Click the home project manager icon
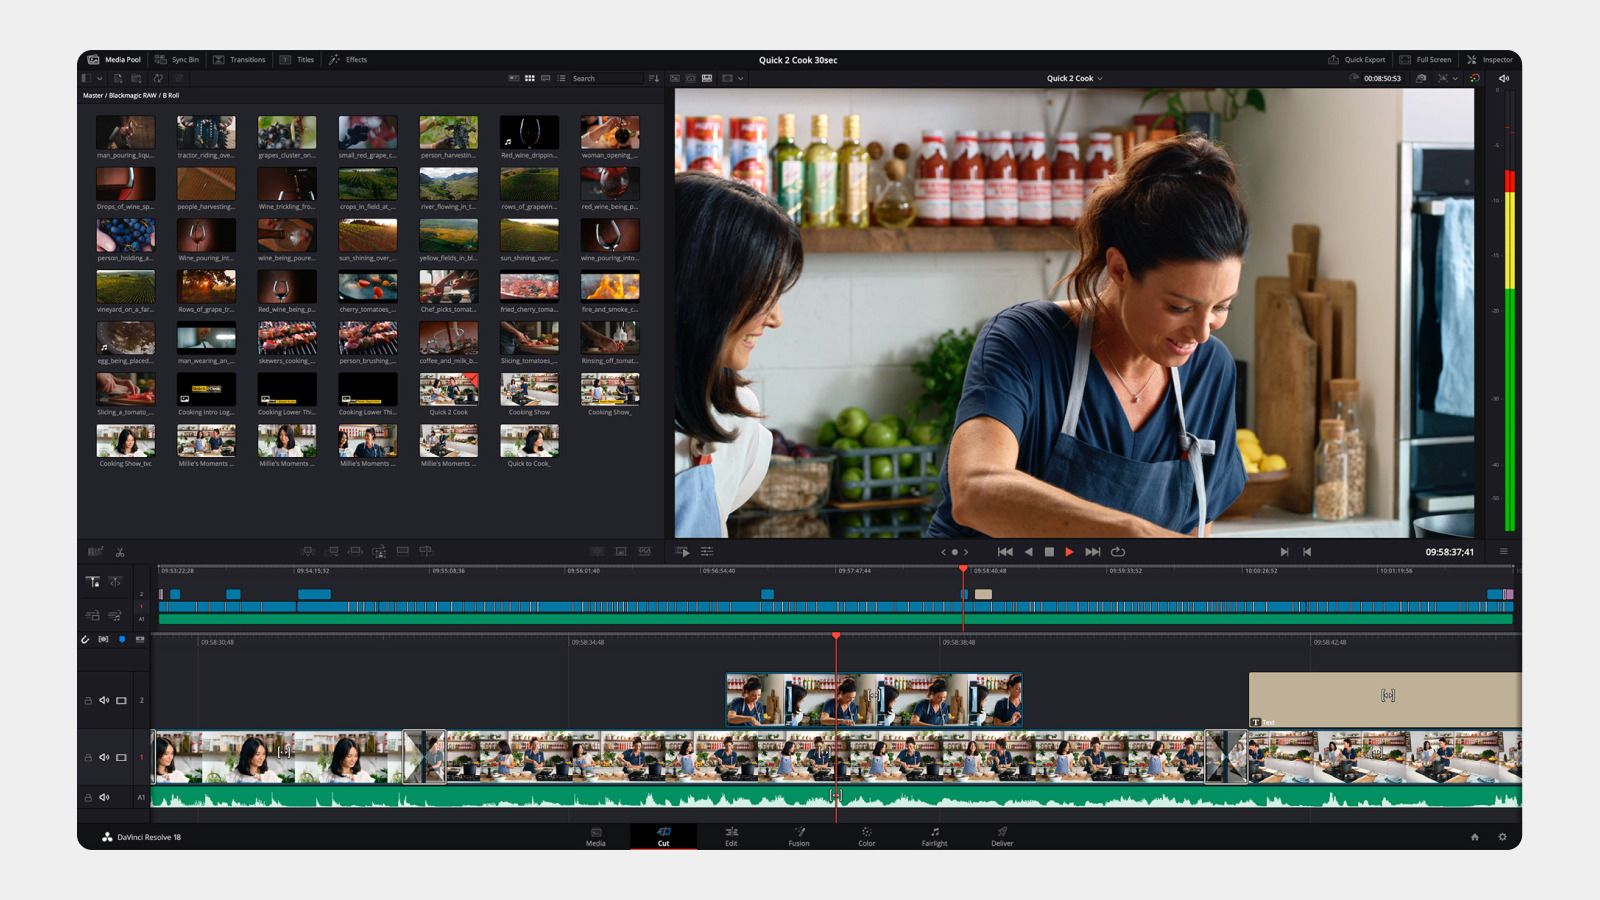Image resolution: width=1600 pixels, height=900 pixels. 1474,837
